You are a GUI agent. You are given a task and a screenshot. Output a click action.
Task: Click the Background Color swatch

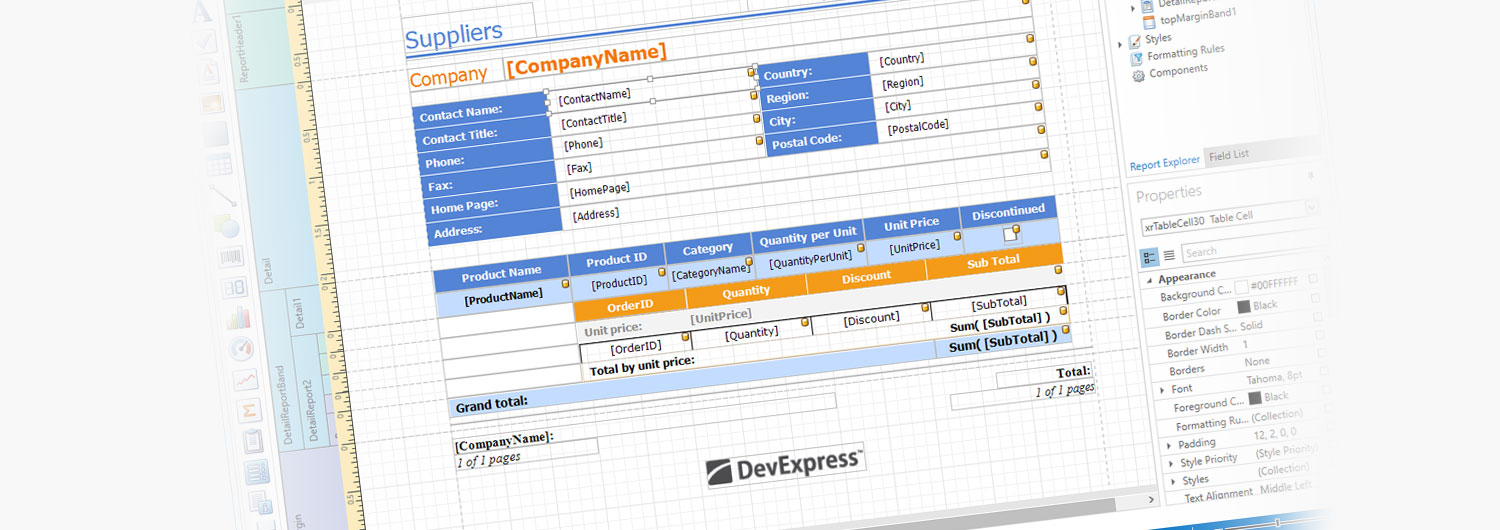[x=1241, y=288]
